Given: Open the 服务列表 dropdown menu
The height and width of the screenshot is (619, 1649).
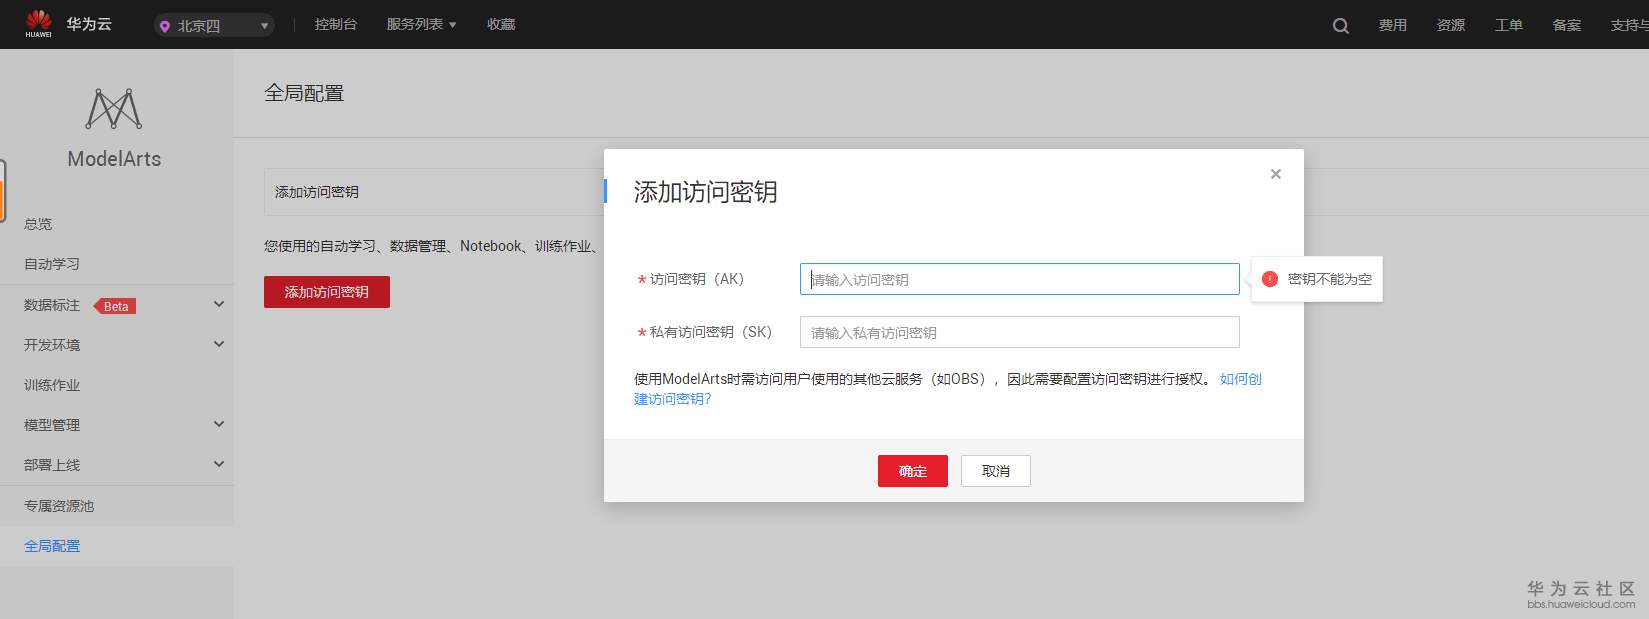Looking at the screenshot, I should 421,24.
